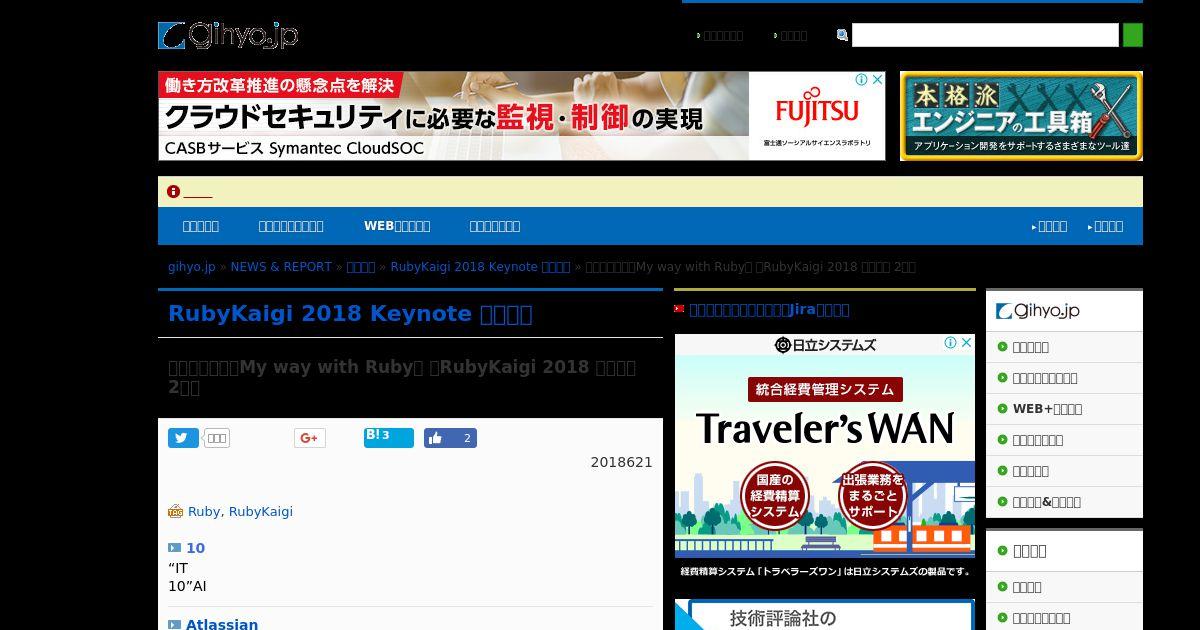1200x630 pixels.
Task: Bookmark via the Hatena B! button
Action: point(389,437)
